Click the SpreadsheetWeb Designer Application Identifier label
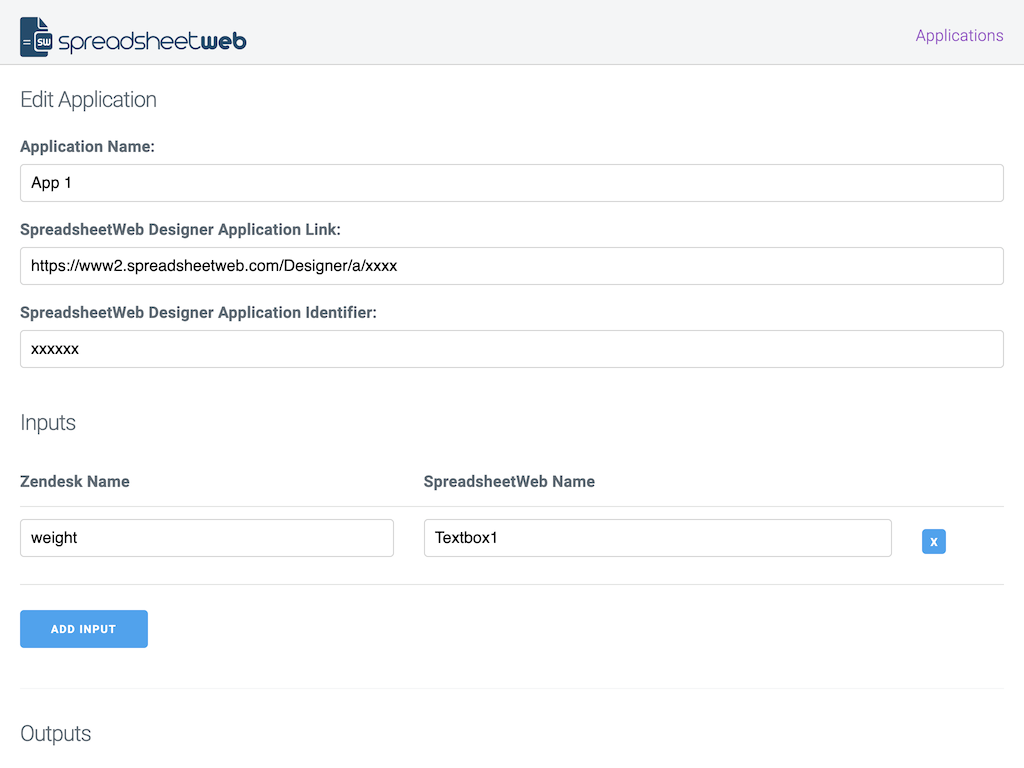The height and width of the screenshot is (768, 1024). pos(198,313)
